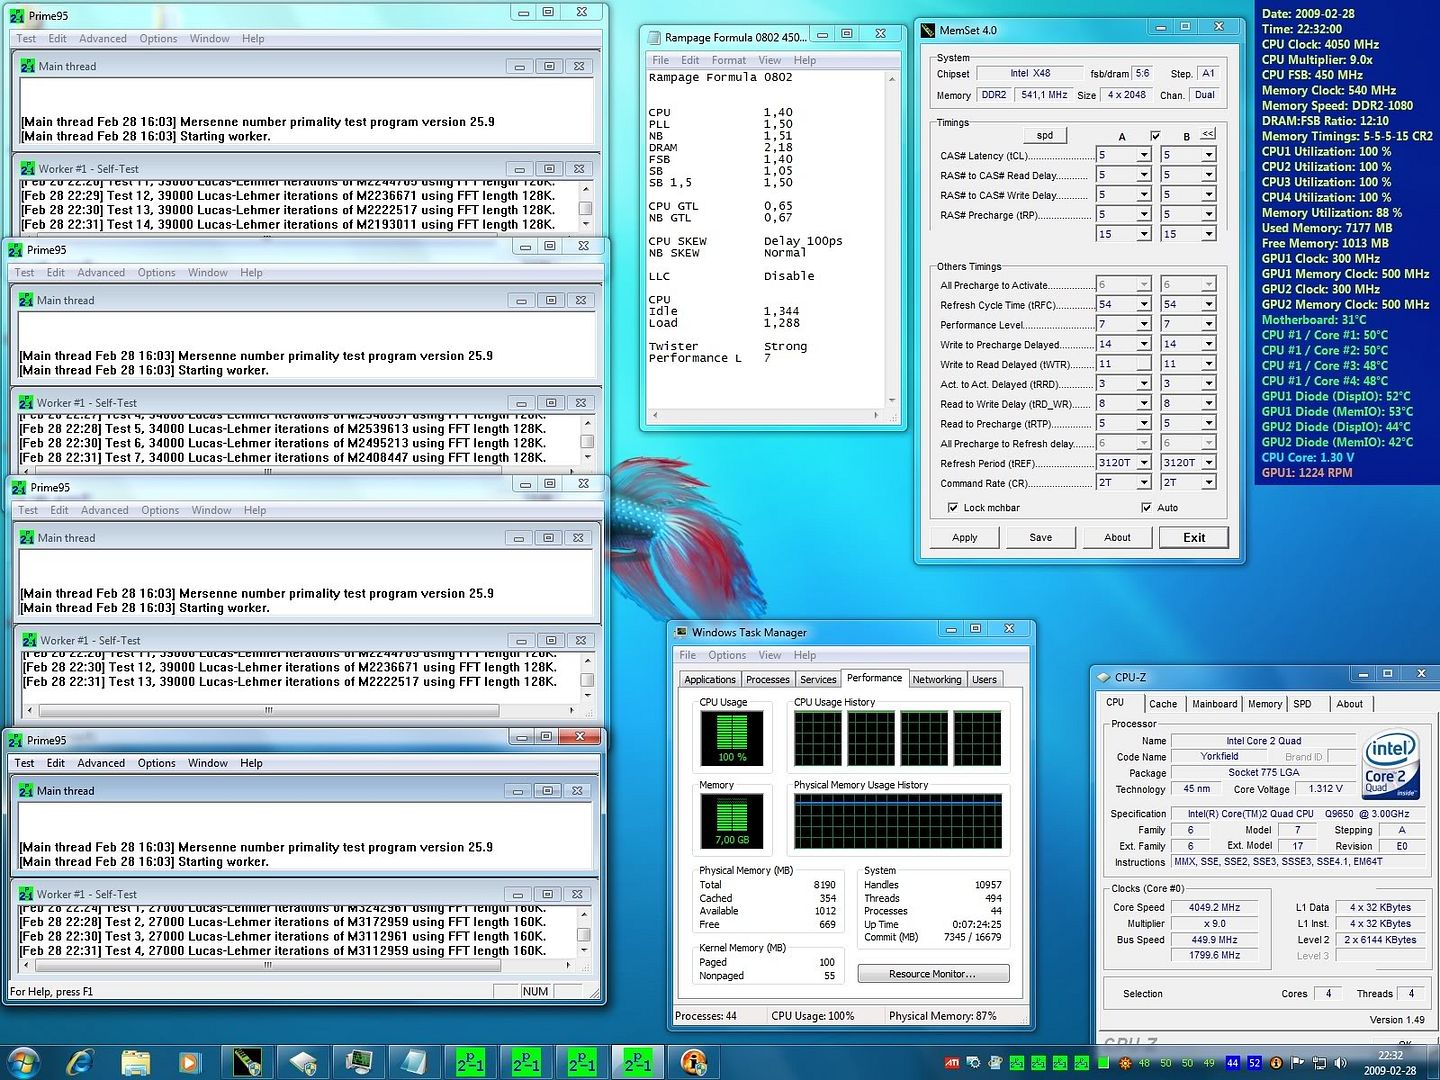This screenshot has height=1080, width=1440.
Task: Click the About button in MemSet
Action: tap(1118, 538)
